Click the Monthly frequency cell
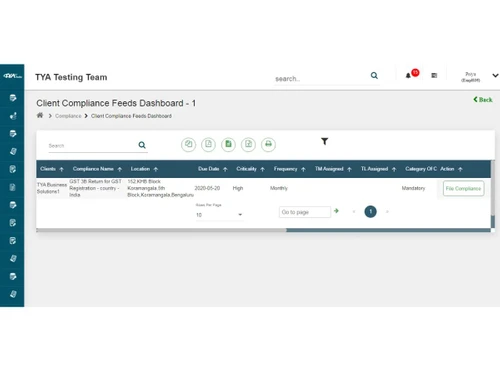The height and width of the screenshot is (375, 500). [279, 188]
